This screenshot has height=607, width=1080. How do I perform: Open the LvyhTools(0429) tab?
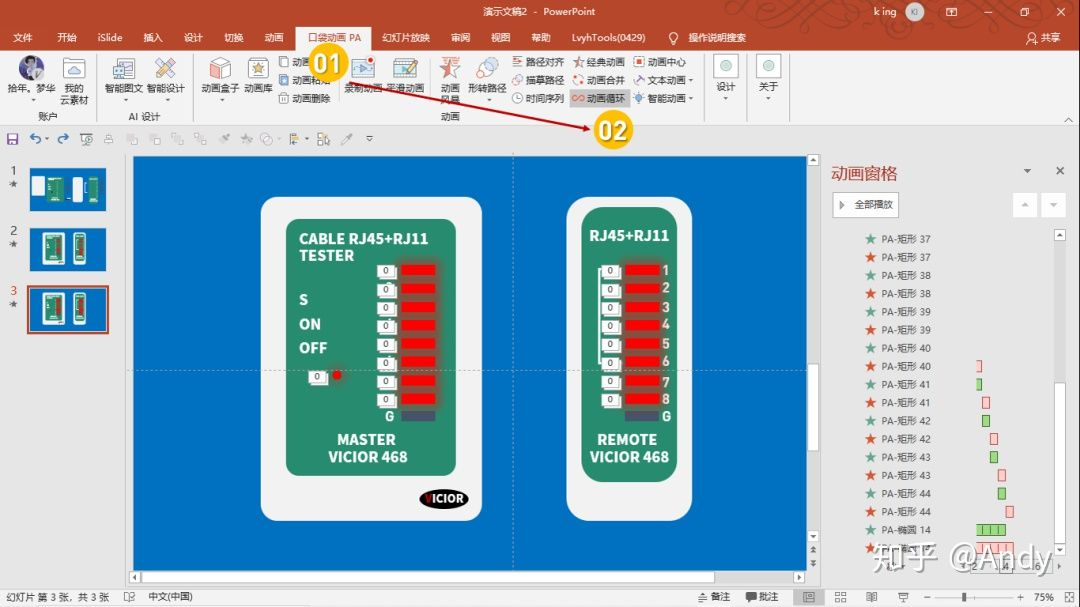point(608,38)
